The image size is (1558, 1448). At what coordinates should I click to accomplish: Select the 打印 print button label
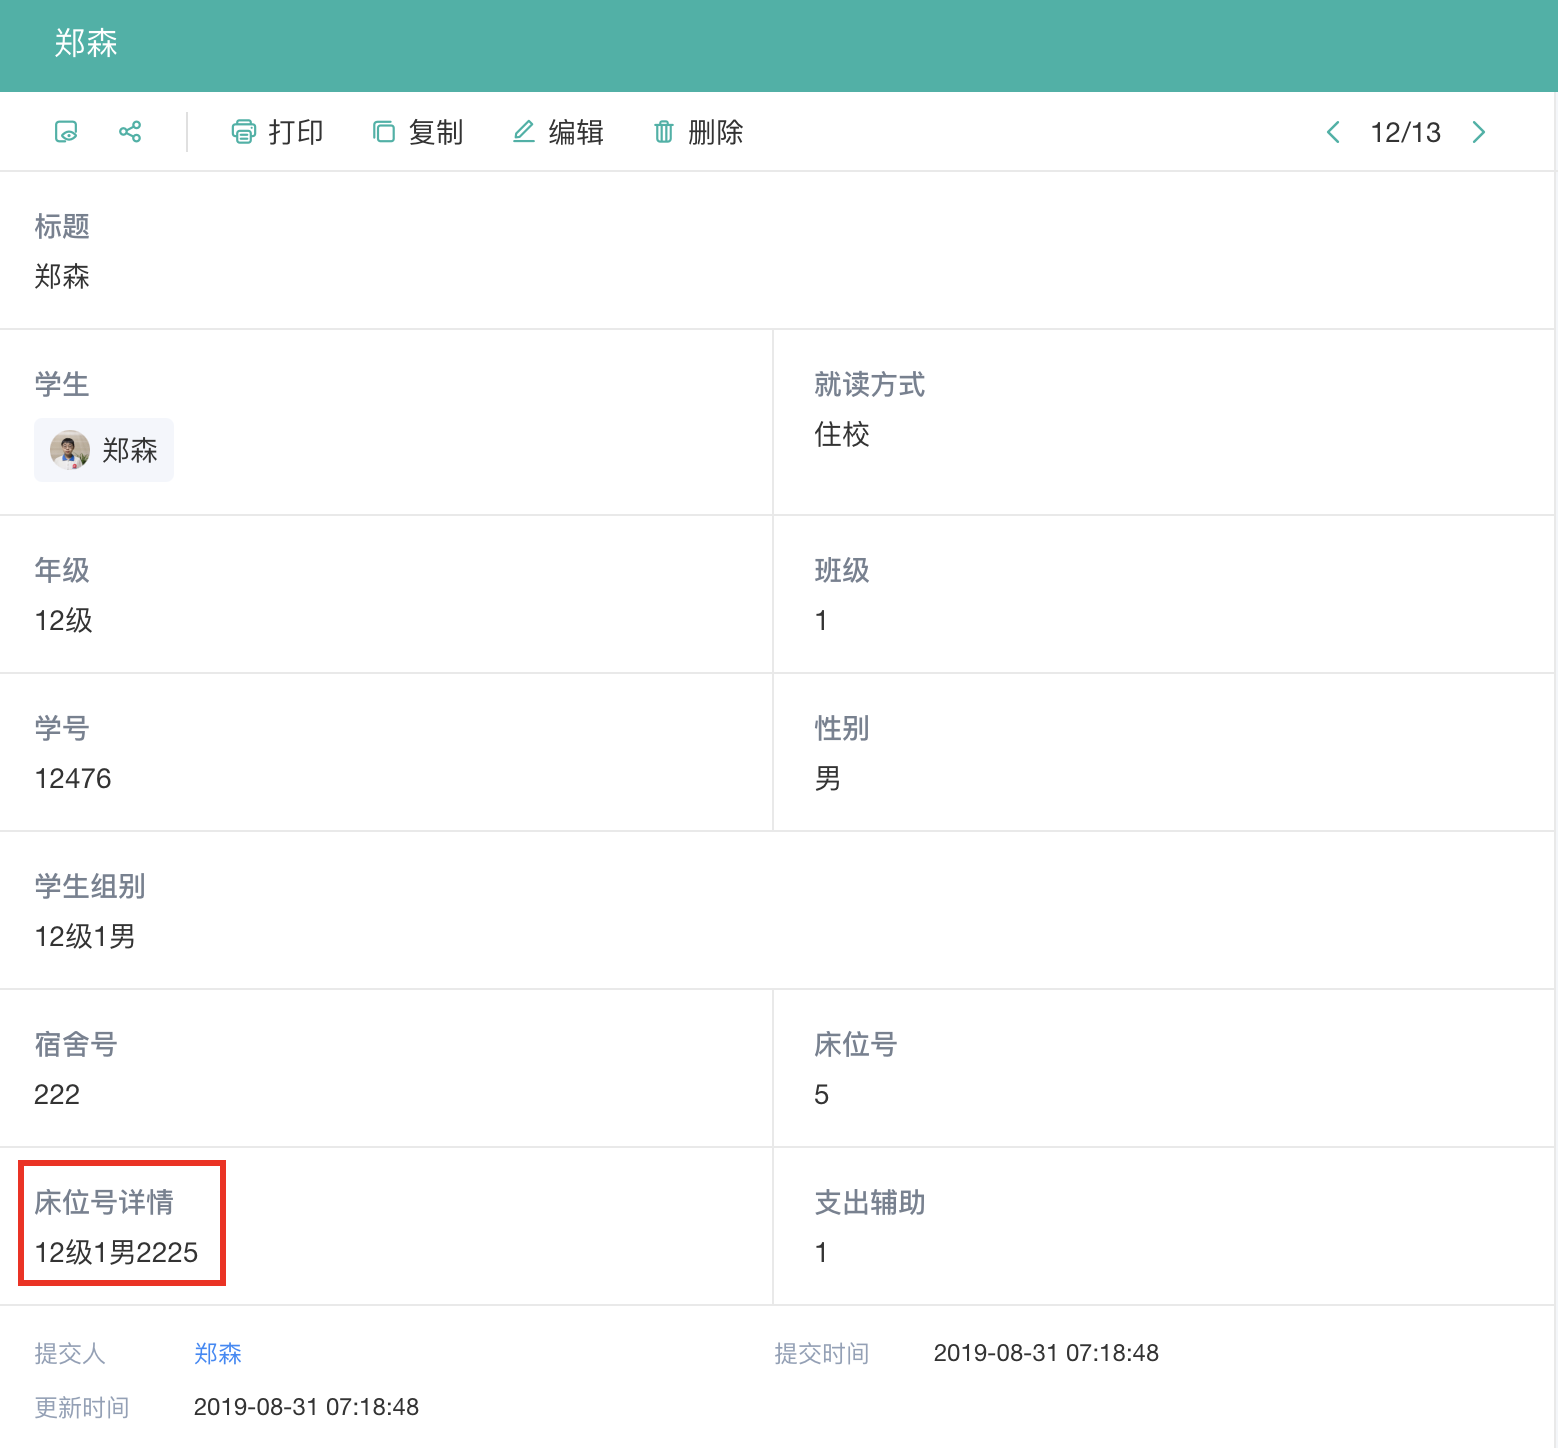pyautogui.click(x=296, y=132)
